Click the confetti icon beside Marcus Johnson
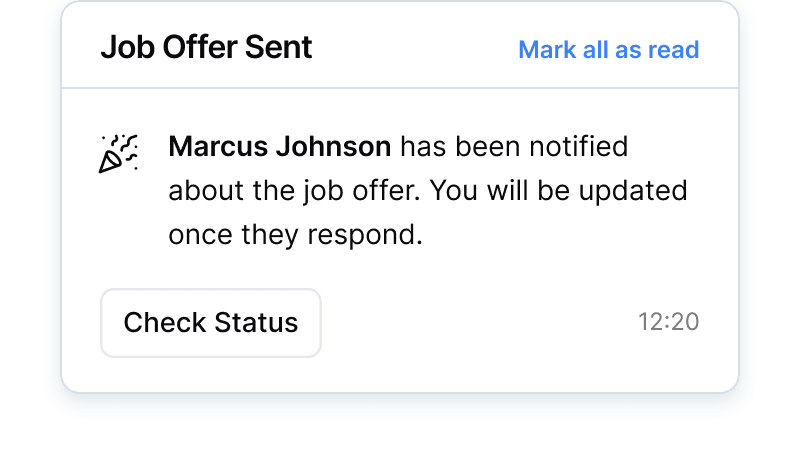 (118, 152)
